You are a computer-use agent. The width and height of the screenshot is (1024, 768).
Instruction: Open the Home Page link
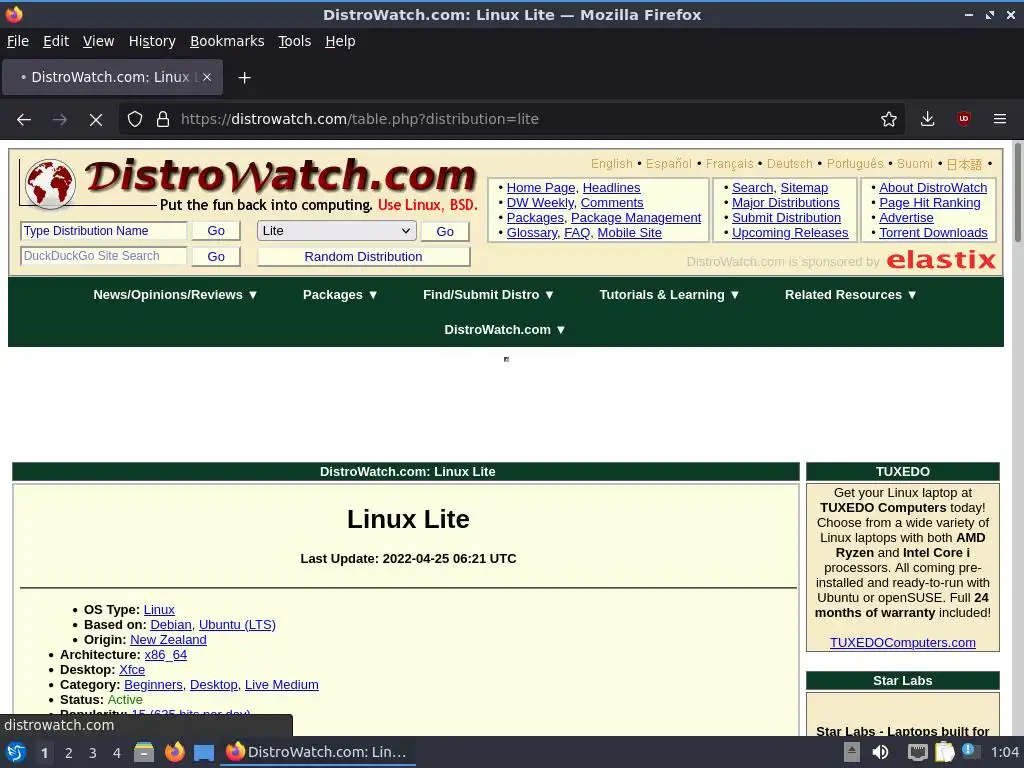(x=541, y=188)
